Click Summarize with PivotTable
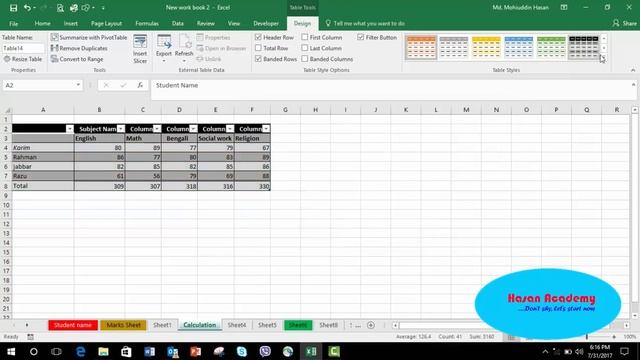 click(x=89, y=37)
